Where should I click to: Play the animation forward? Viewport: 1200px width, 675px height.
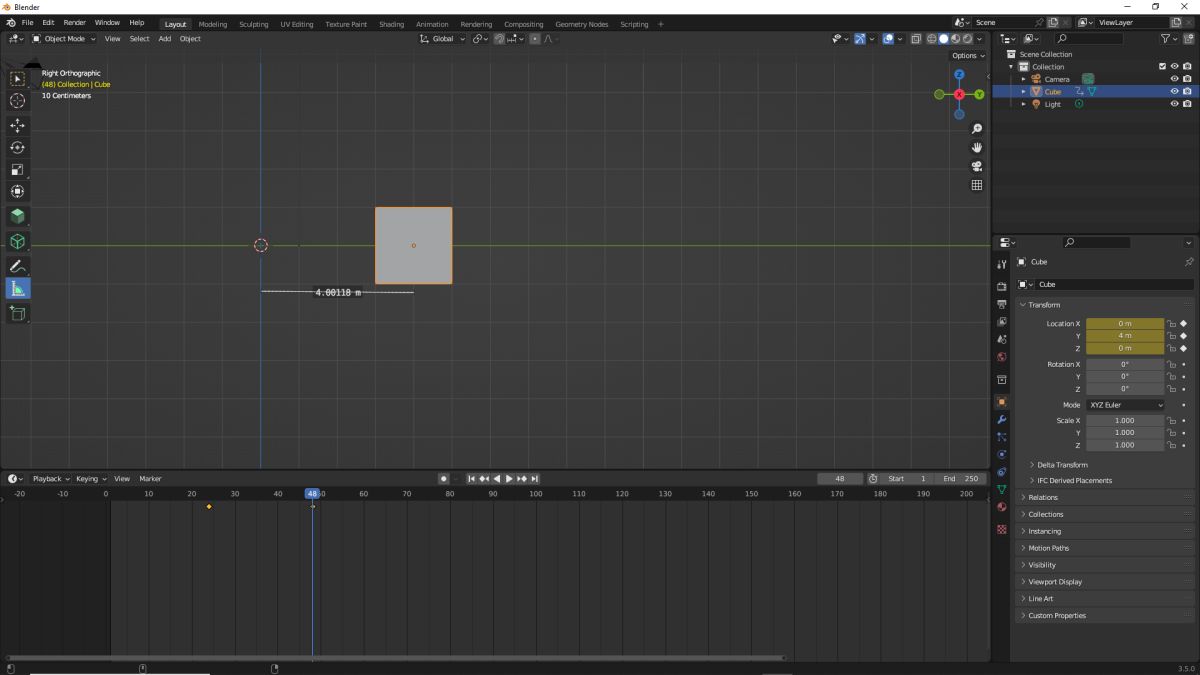point(509,479)
